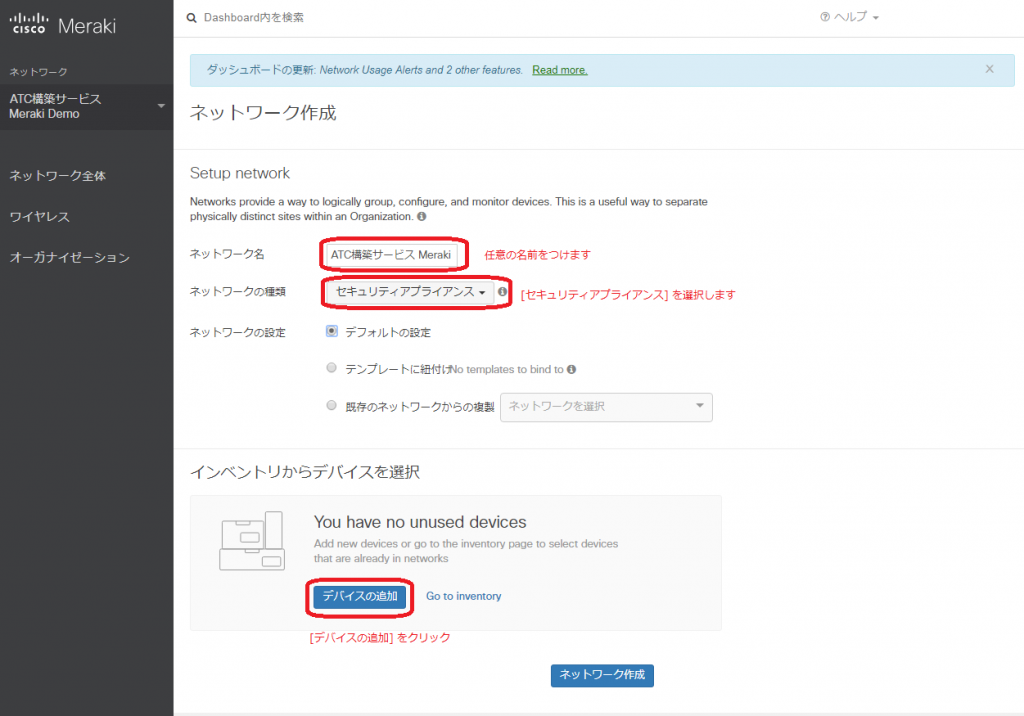This screenshot has height=716, width=1024.
Task: Click the info icon after "Organization."
Action: tap(422, 216)
